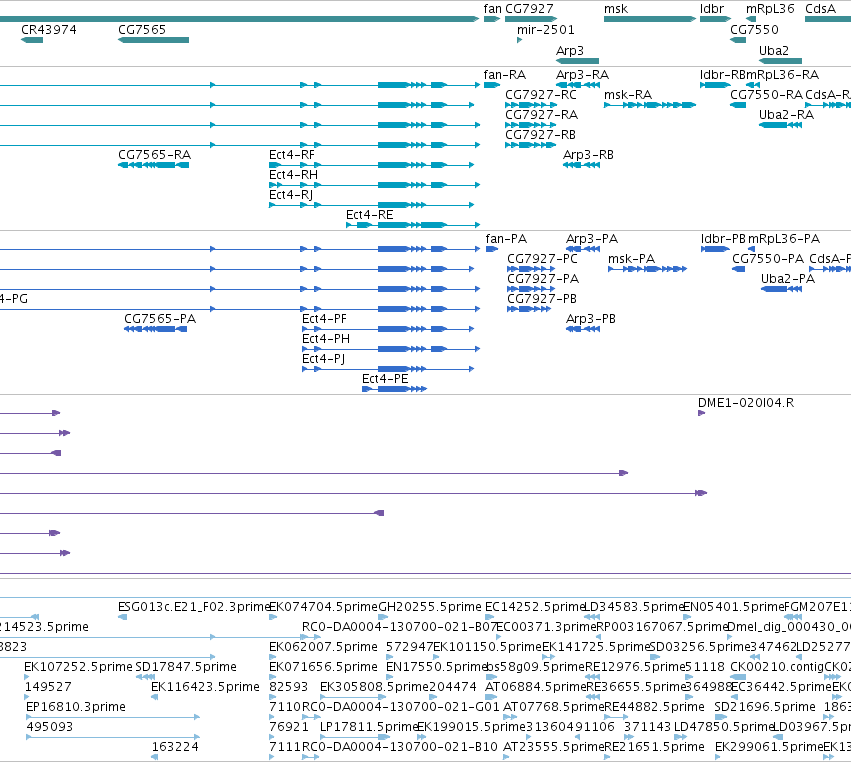Select the CR43974 gene label

(49, 30)
